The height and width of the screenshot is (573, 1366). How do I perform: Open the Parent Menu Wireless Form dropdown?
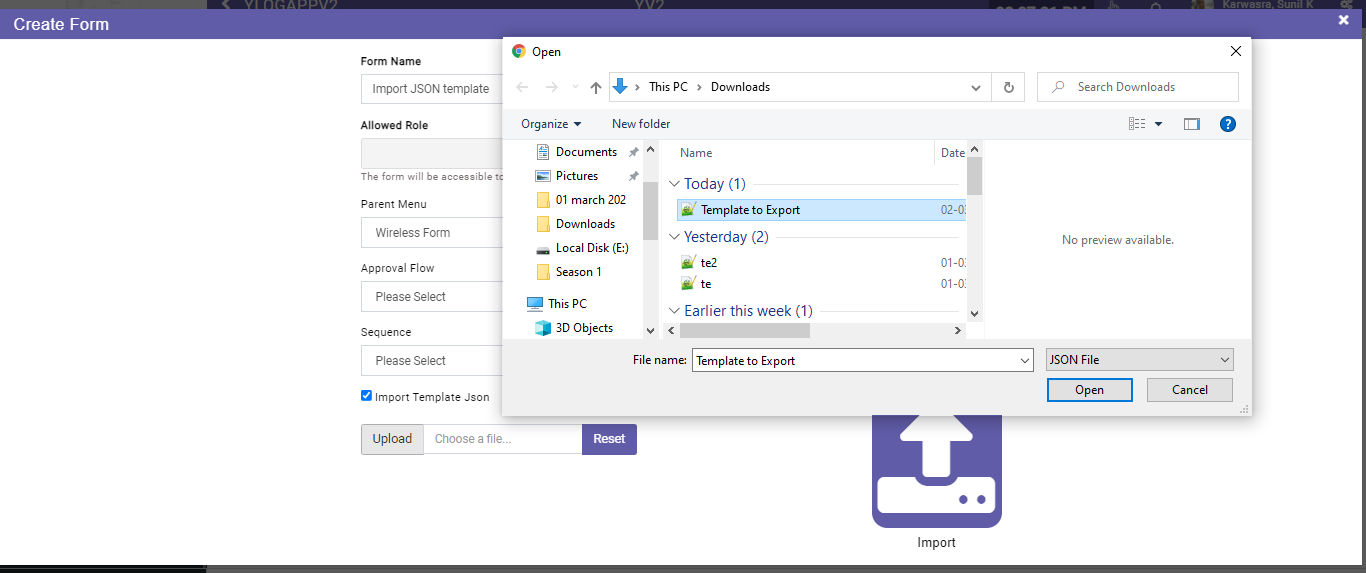(x=431, y=233)
